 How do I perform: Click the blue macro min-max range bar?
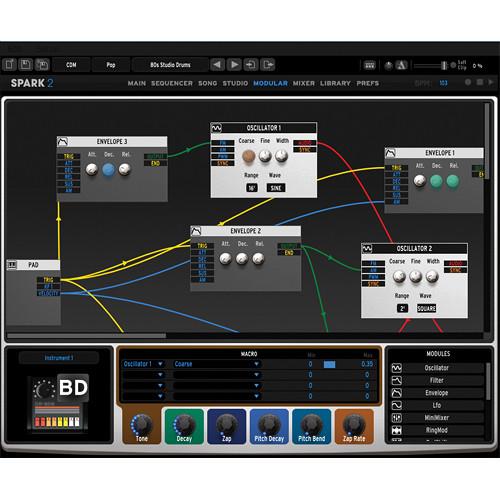click(x=329, y=364)
